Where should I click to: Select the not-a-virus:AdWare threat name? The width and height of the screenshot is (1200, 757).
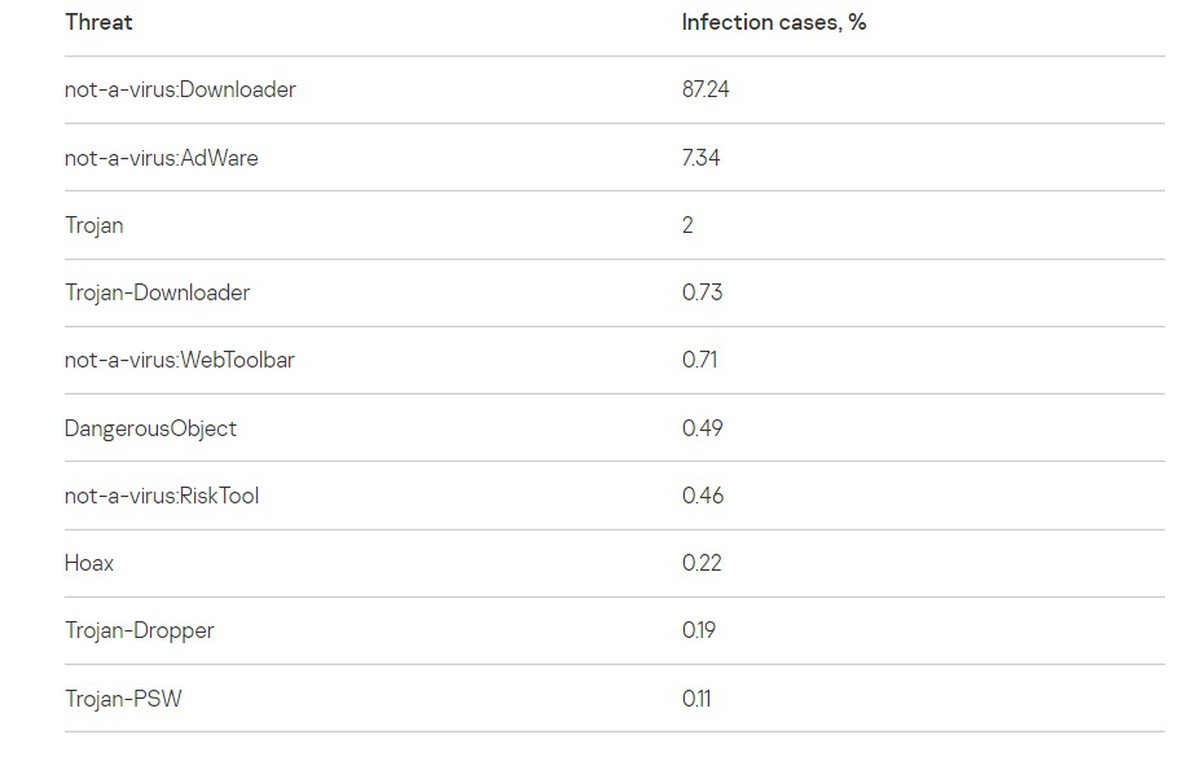click(161, 158)
